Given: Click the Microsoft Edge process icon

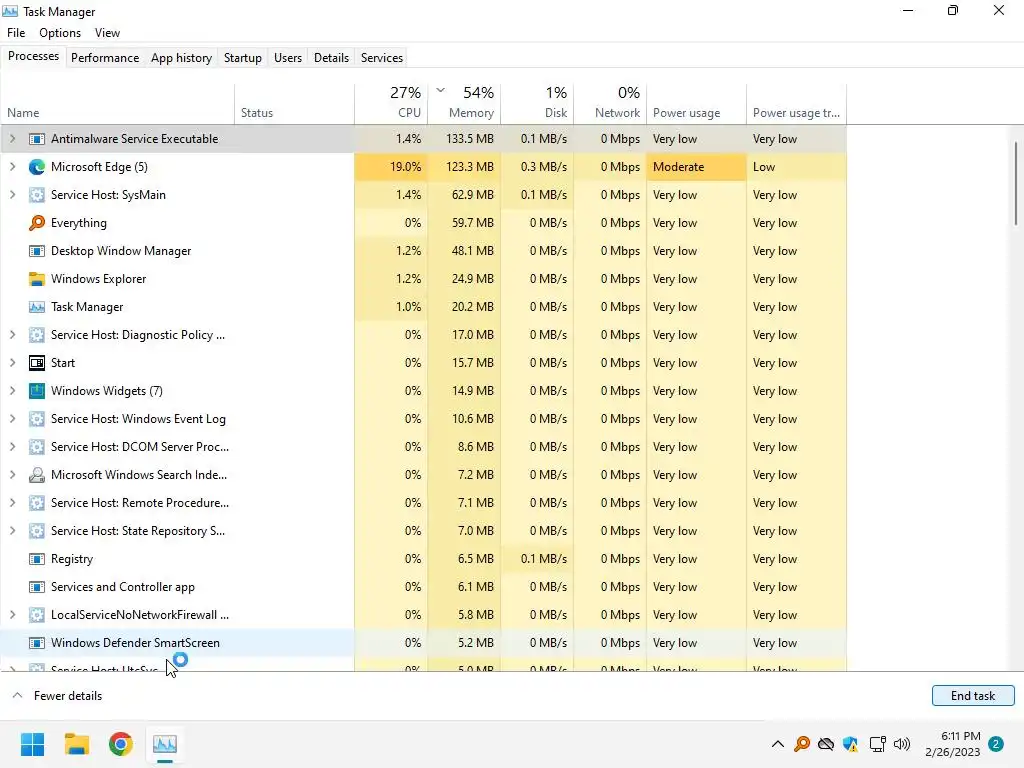Looking at the screenshot, I should (37, 167).
